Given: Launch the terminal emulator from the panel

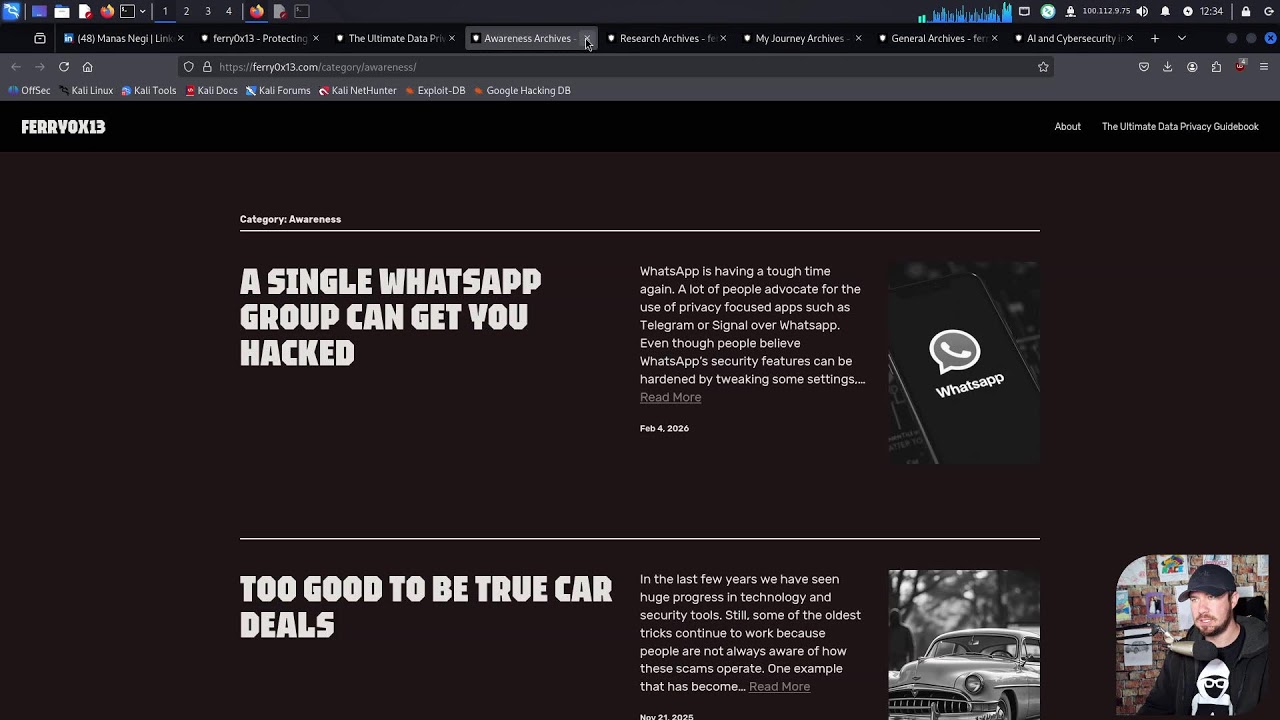Looking at the screenshot, I should [127, 11].
